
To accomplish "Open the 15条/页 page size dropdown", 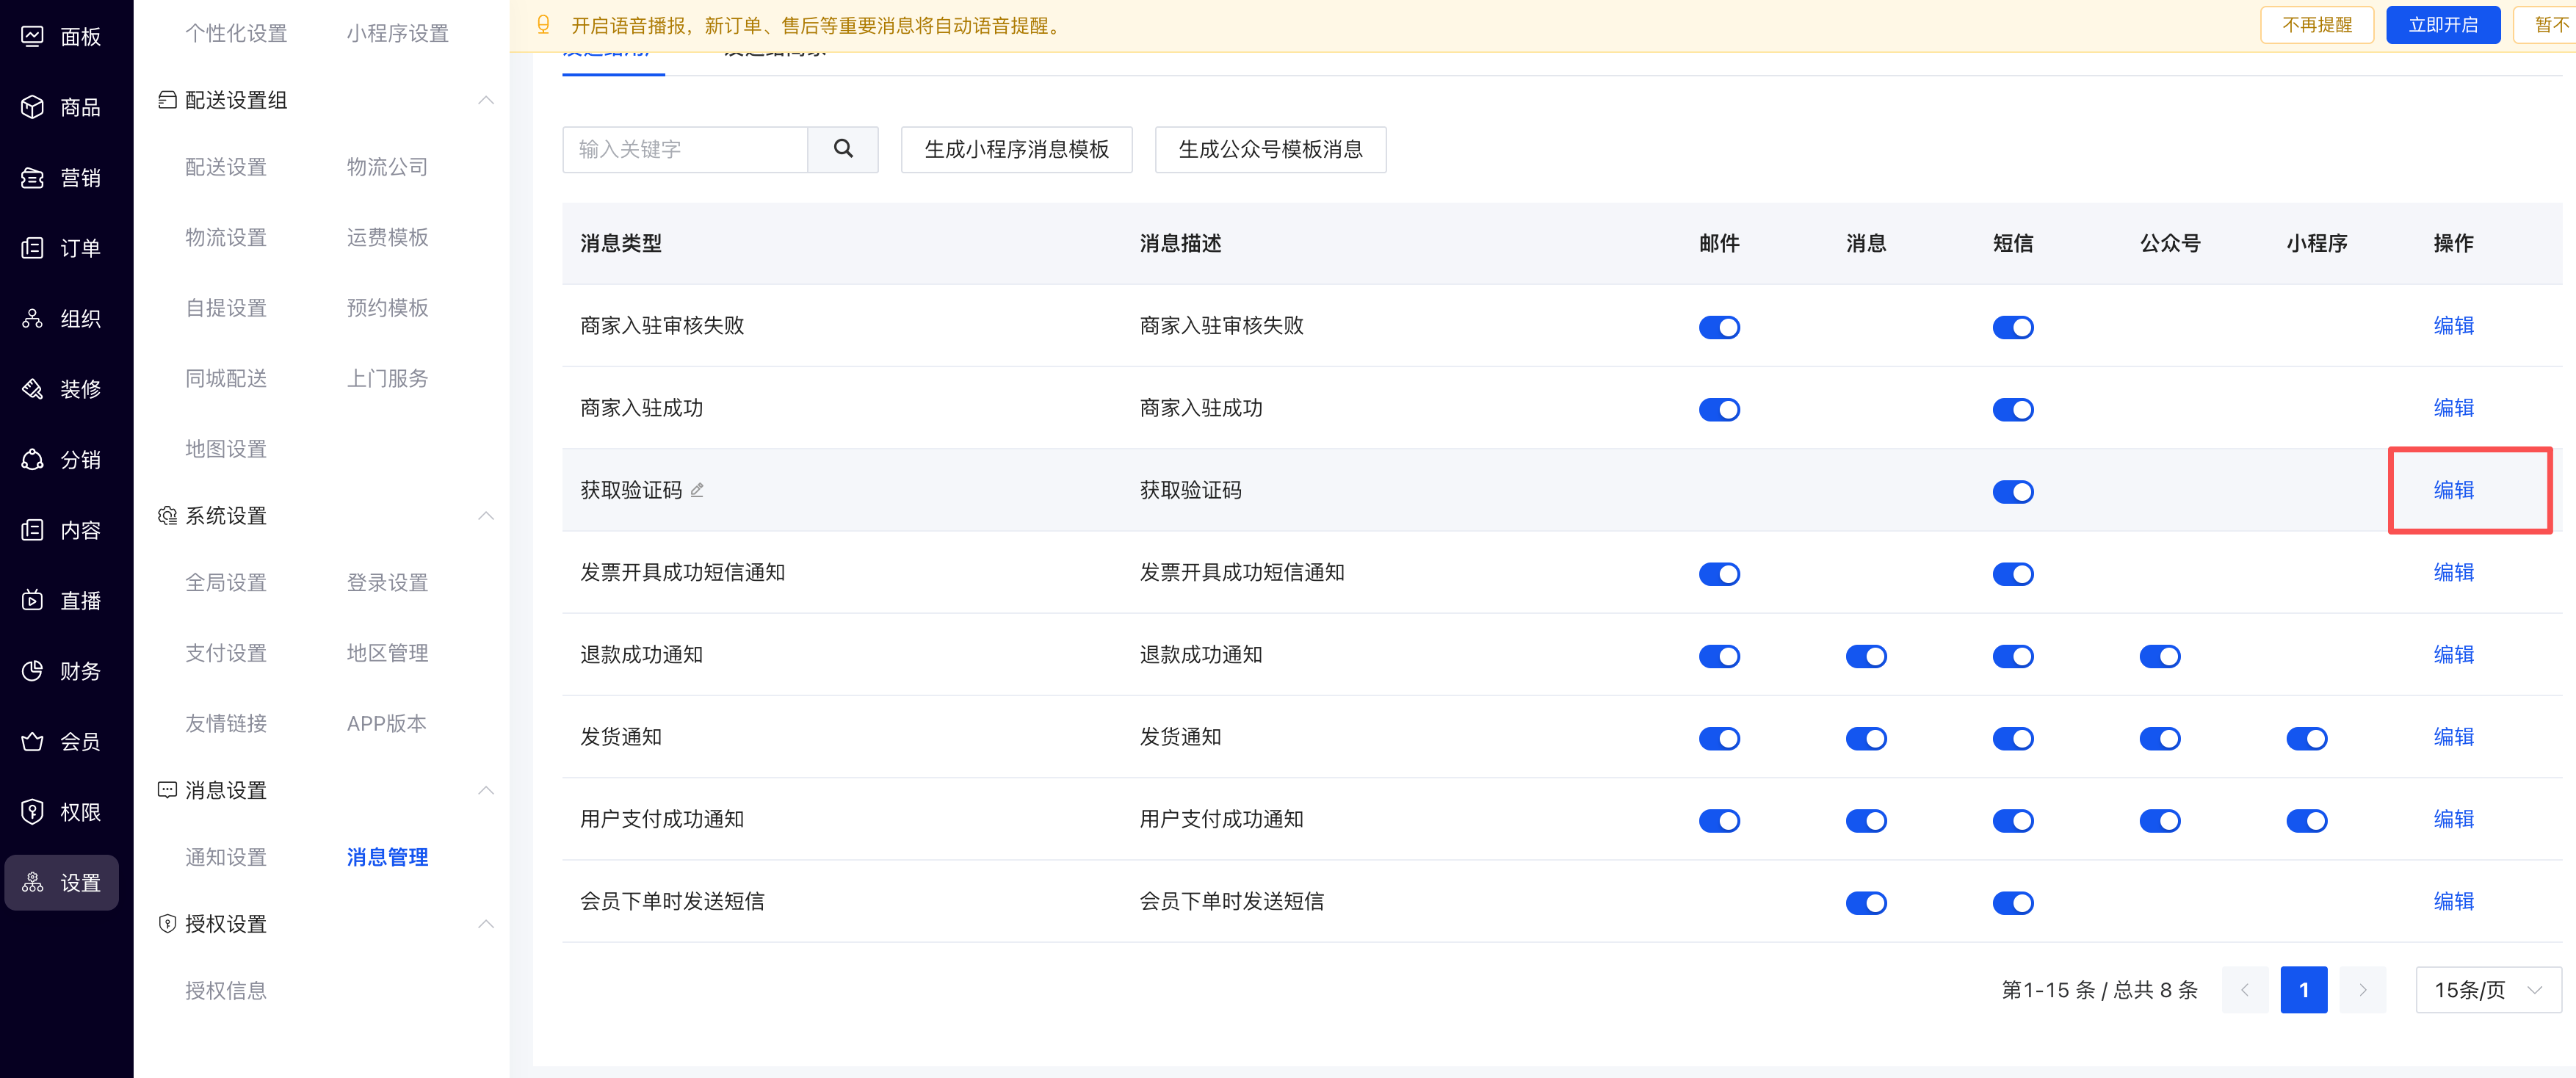I will (x=2488, y=990).
